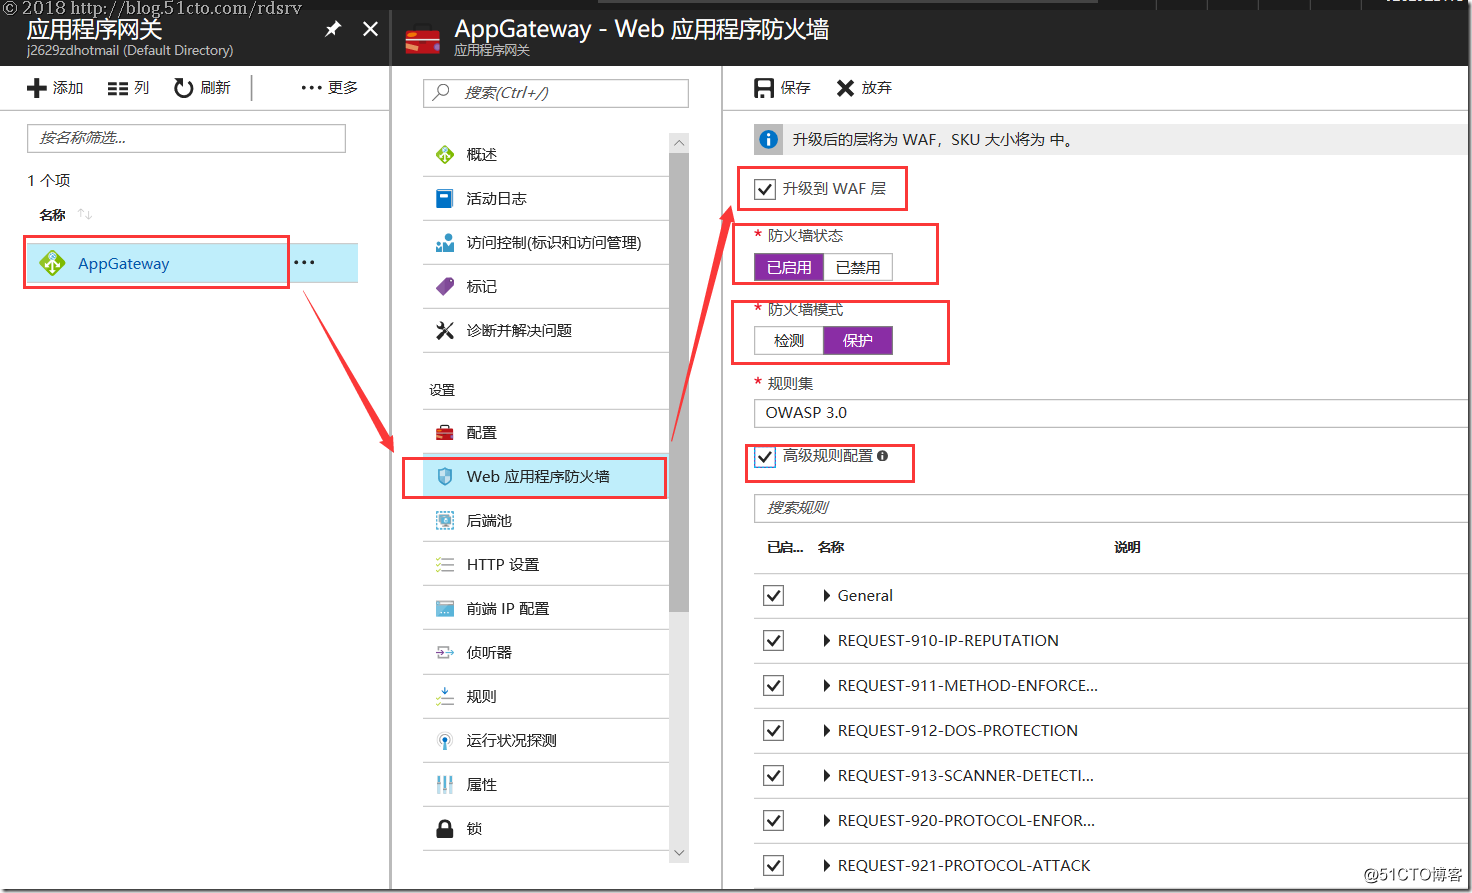This screenshot has height=893, width=1472.
Task: Click the search rules input field
Action: tap(1111, 508)
